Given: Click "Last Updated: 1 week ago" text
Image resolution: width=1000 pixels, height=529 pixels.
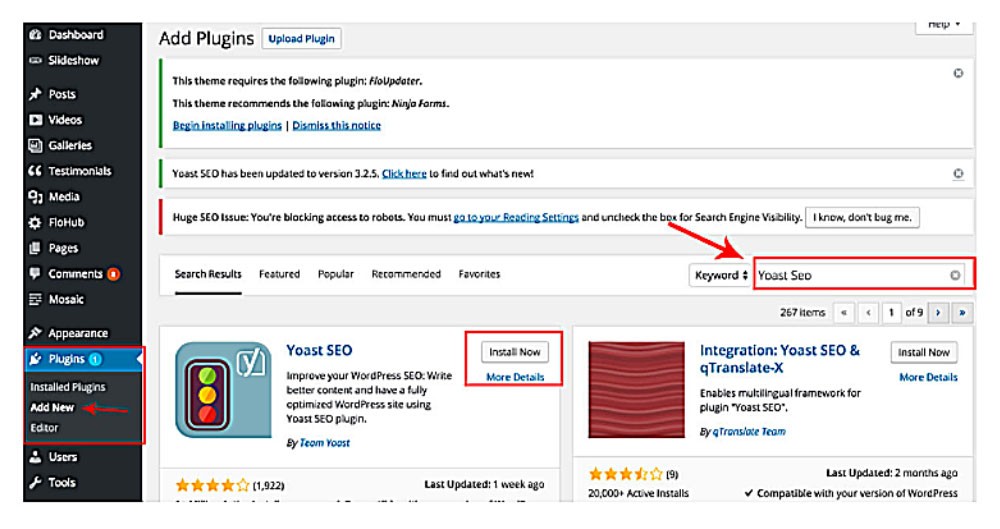Looking at the screenshot, I should tap(484, 484).
